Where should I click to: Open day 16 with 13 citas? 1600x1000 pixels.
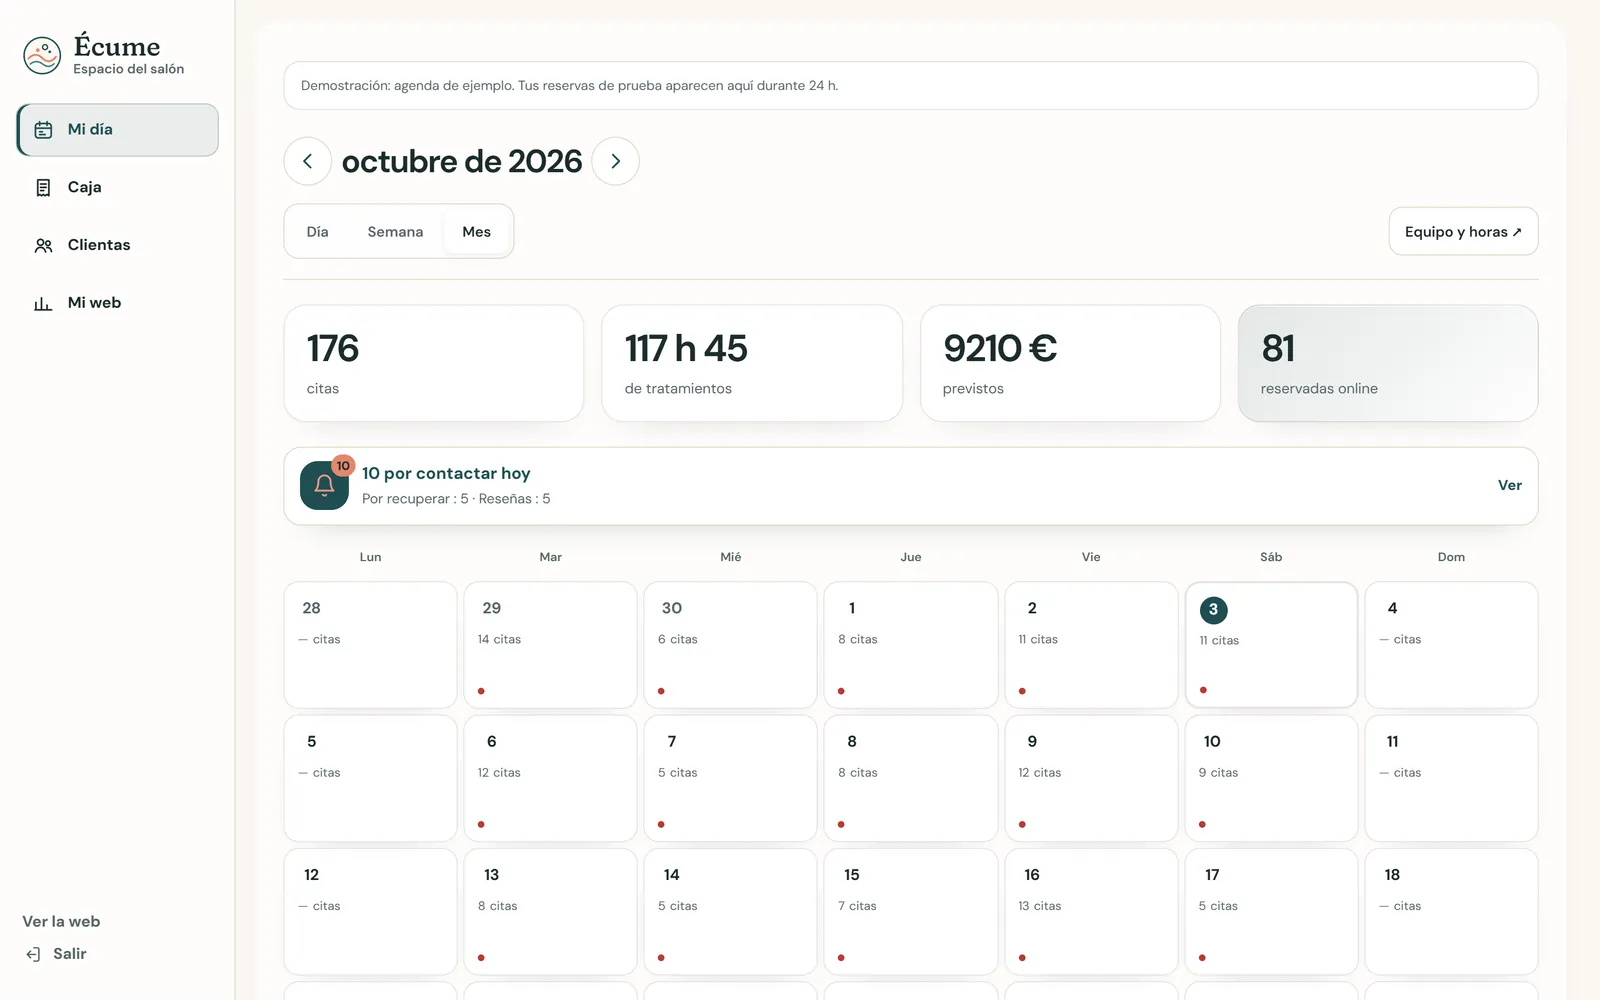coord(1091,912)
